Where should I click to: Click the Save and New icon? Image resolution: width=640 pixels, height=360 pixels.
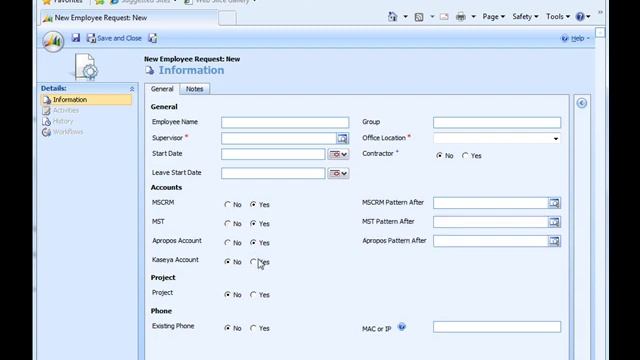click(x=153, y=38)
